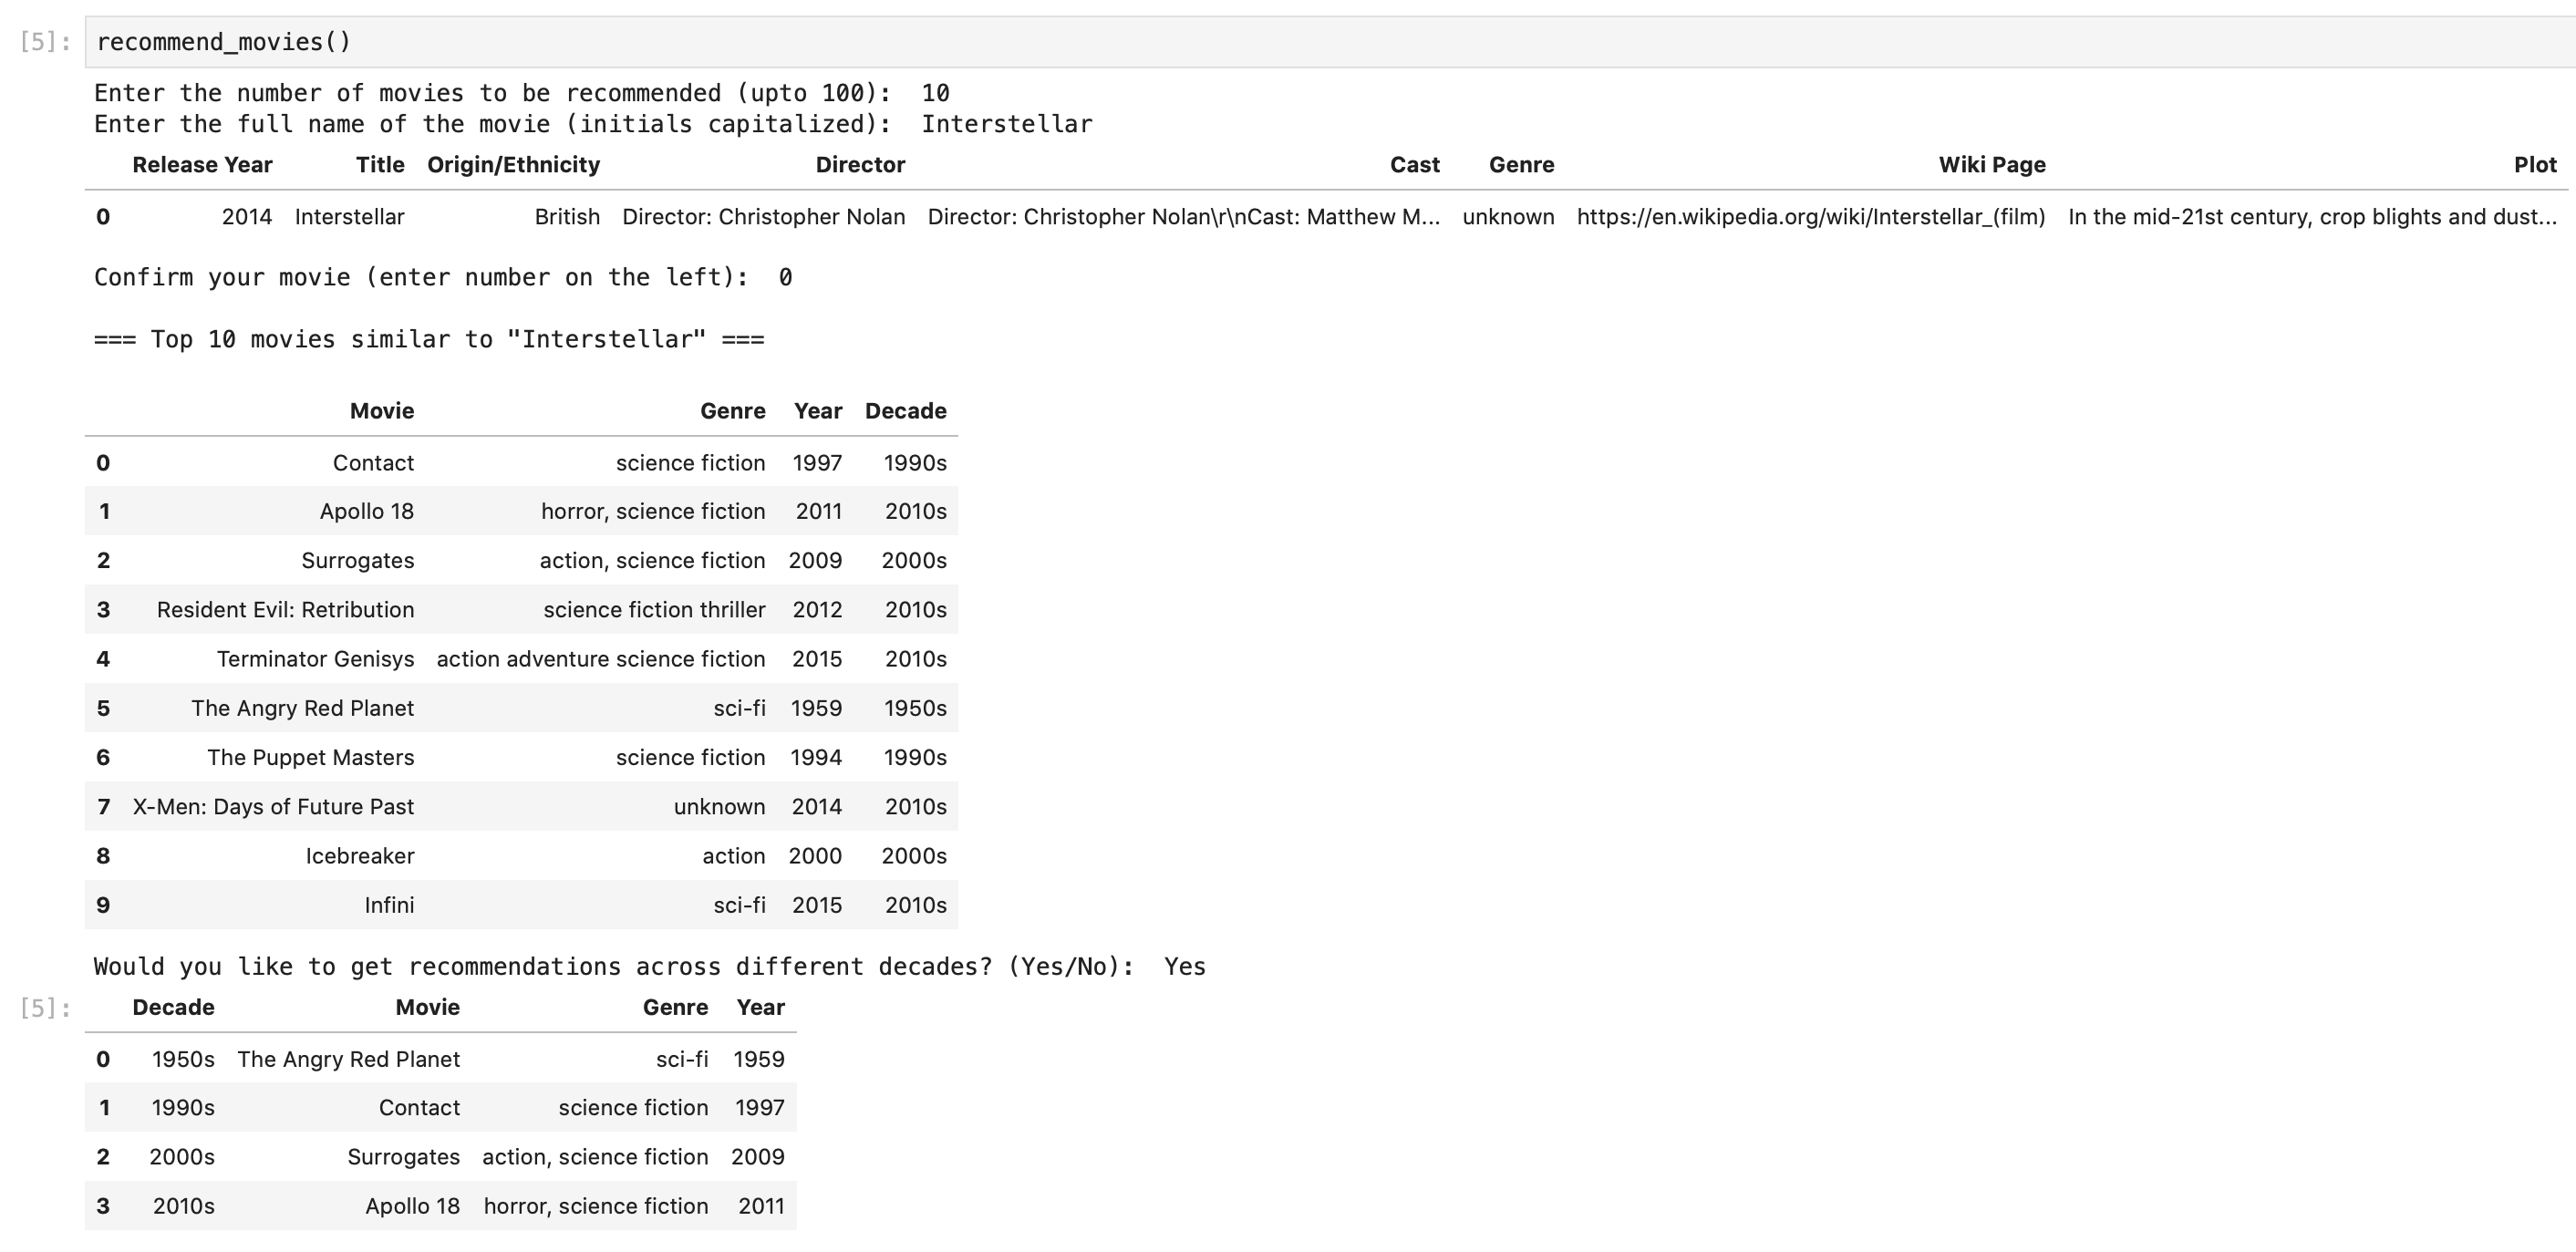Click 'Contact' in the decades table
This screenshot has height=1252, width=2576.
[x=419, y=1108]
